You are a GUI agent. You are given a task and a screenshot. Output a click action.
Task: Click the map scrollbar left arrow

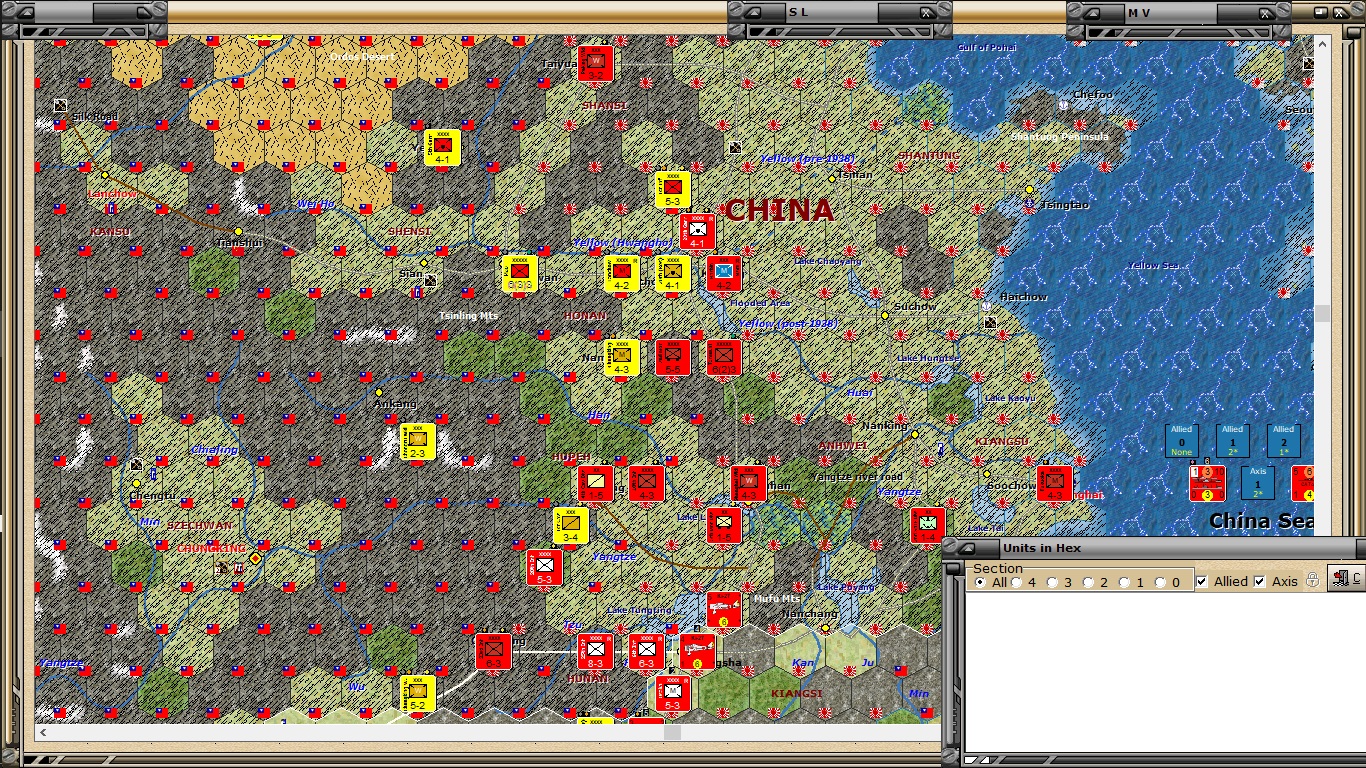(x=42, y=732)
